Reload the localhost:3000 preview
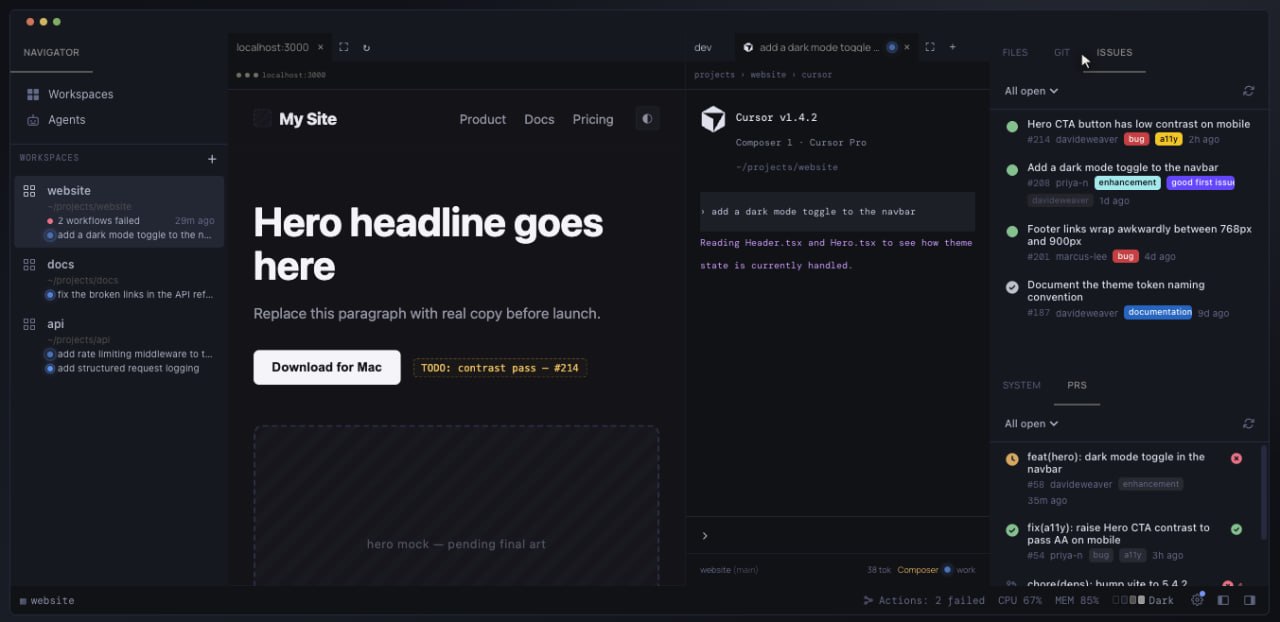The height and width of the screenshot is (622, 1280). [x=366, y=47]
